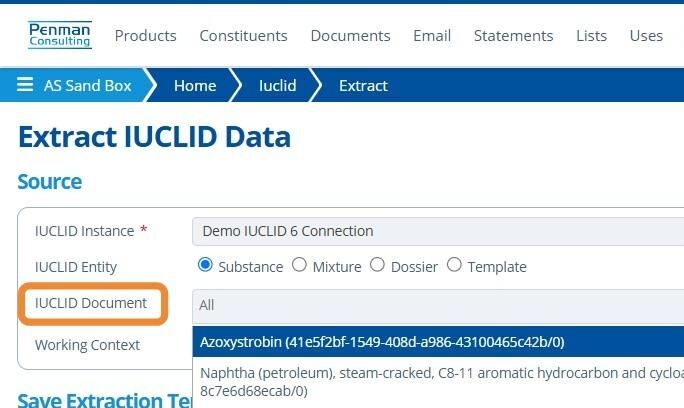Choose the Dossier radio option

tap(377, 266)
